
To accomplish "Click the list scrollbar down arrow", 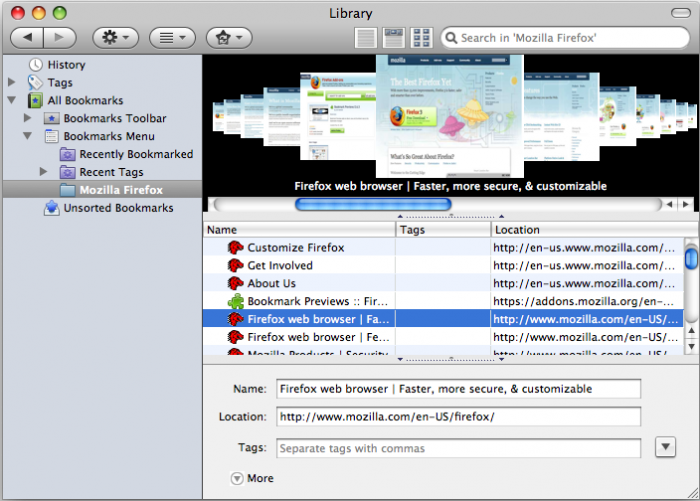I will [x=691, y=347].
